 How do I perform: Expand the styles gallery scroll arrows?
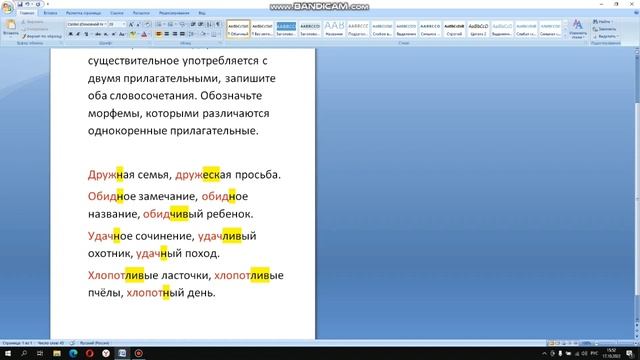point(566,29)
